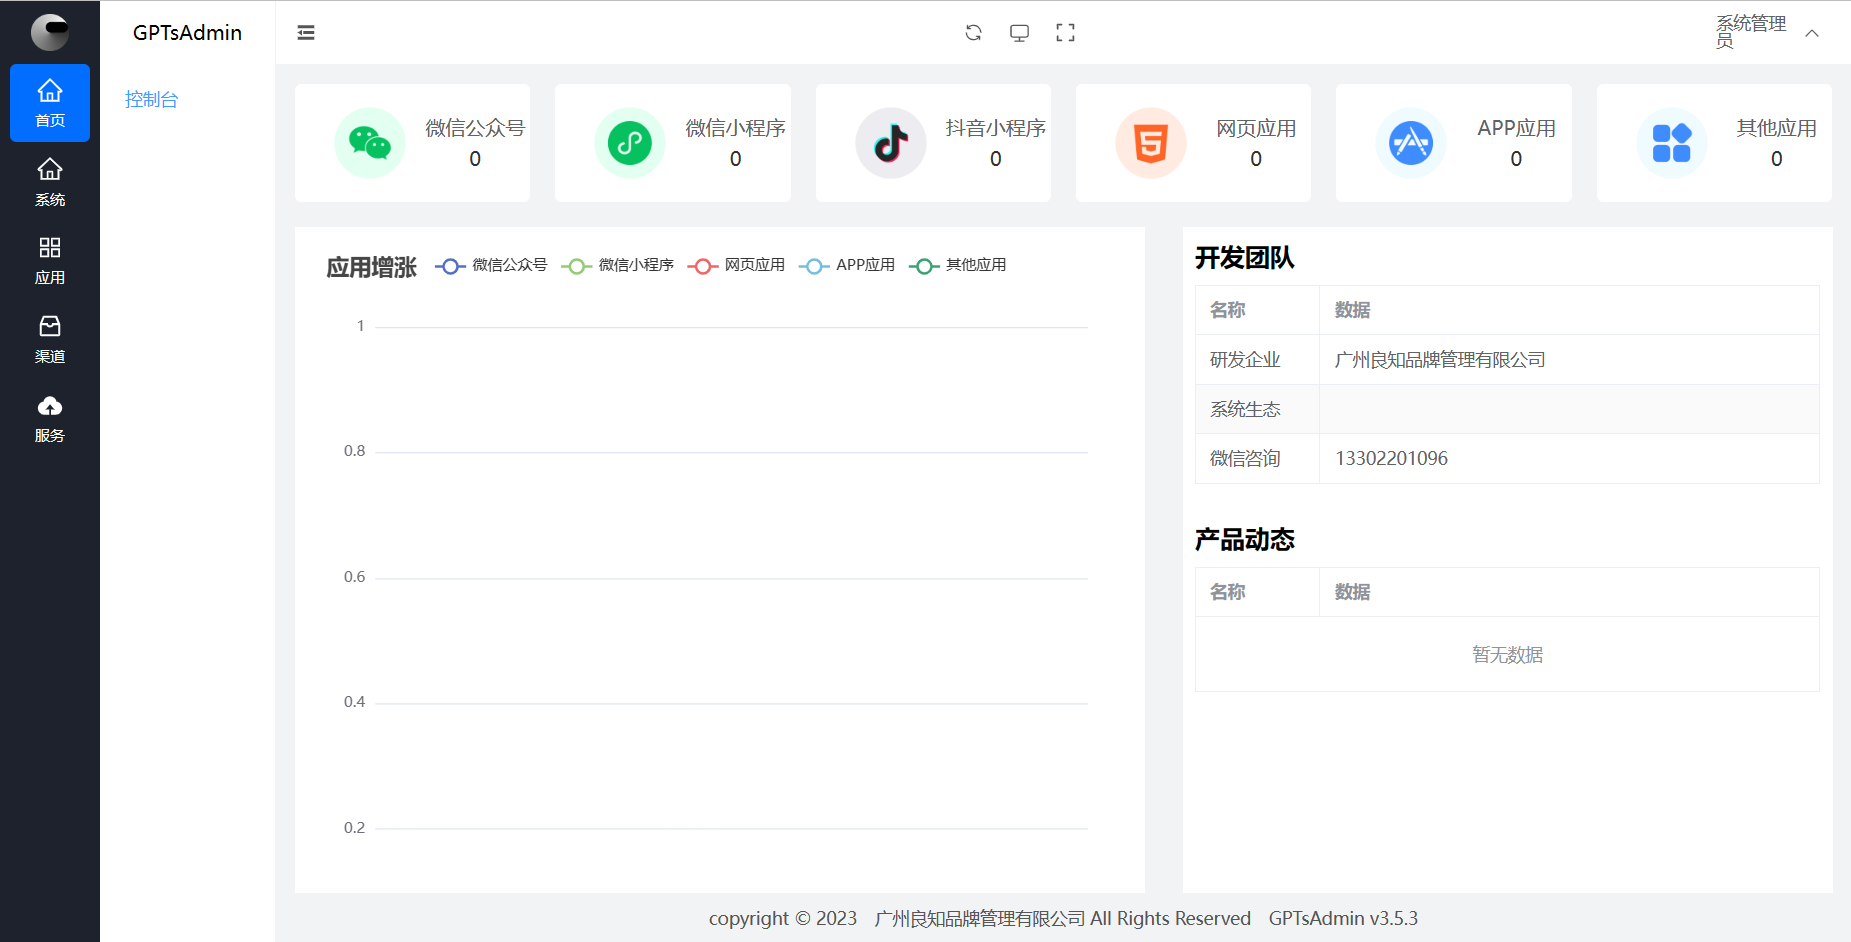Open the 渠道 sidebar menu
Image resolution: width=1851 pixels, height=942 pixels.
pos(50,340)
